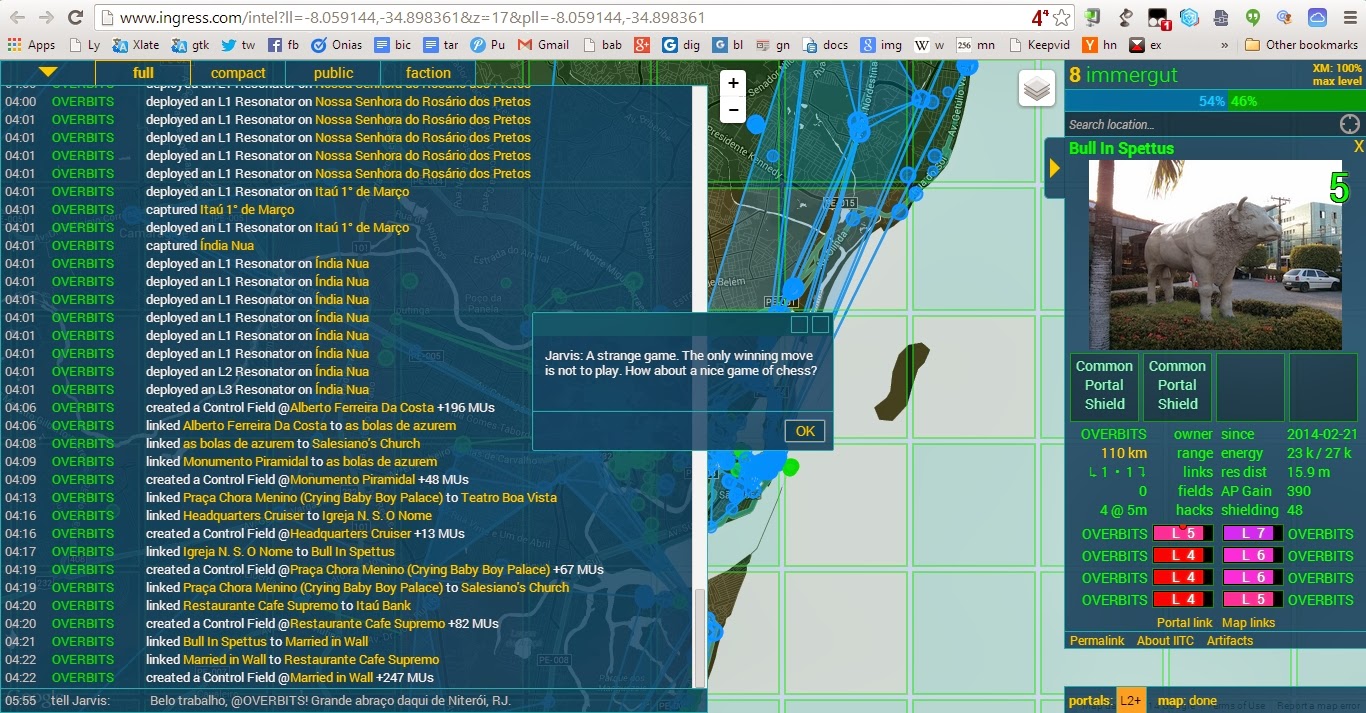
Task: Select the compact chat tab
Action: [x=238, y=73]
